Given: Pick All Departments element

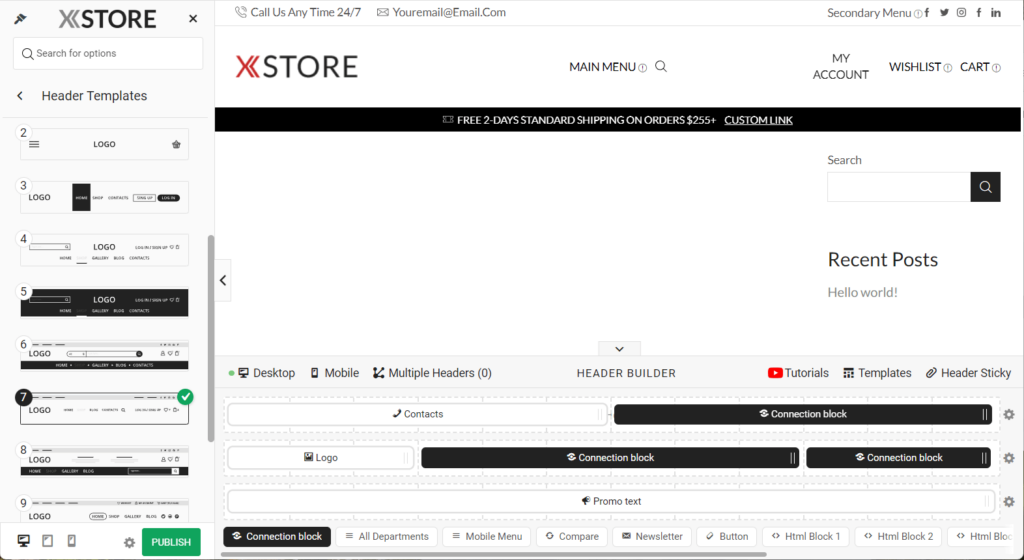Looking at the screenshot, I should [387, 537].
